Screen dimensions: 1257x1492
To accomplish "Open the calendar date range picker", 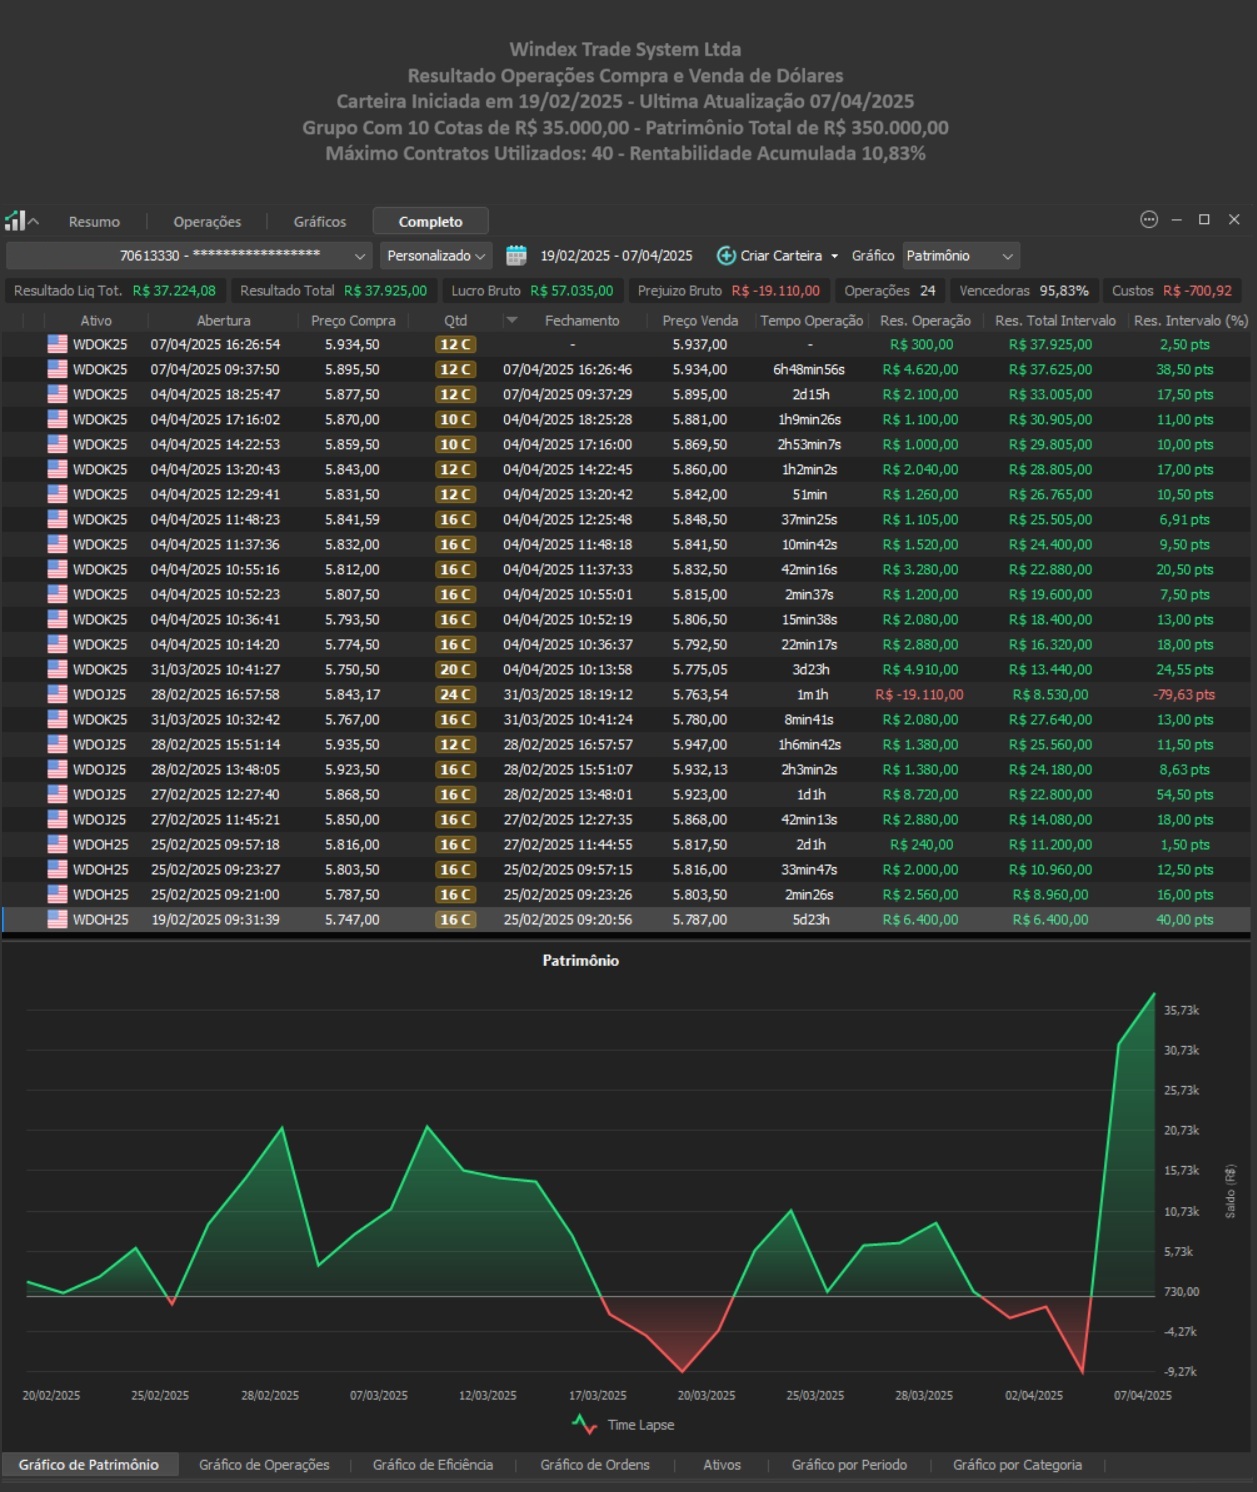I will 516,256.
